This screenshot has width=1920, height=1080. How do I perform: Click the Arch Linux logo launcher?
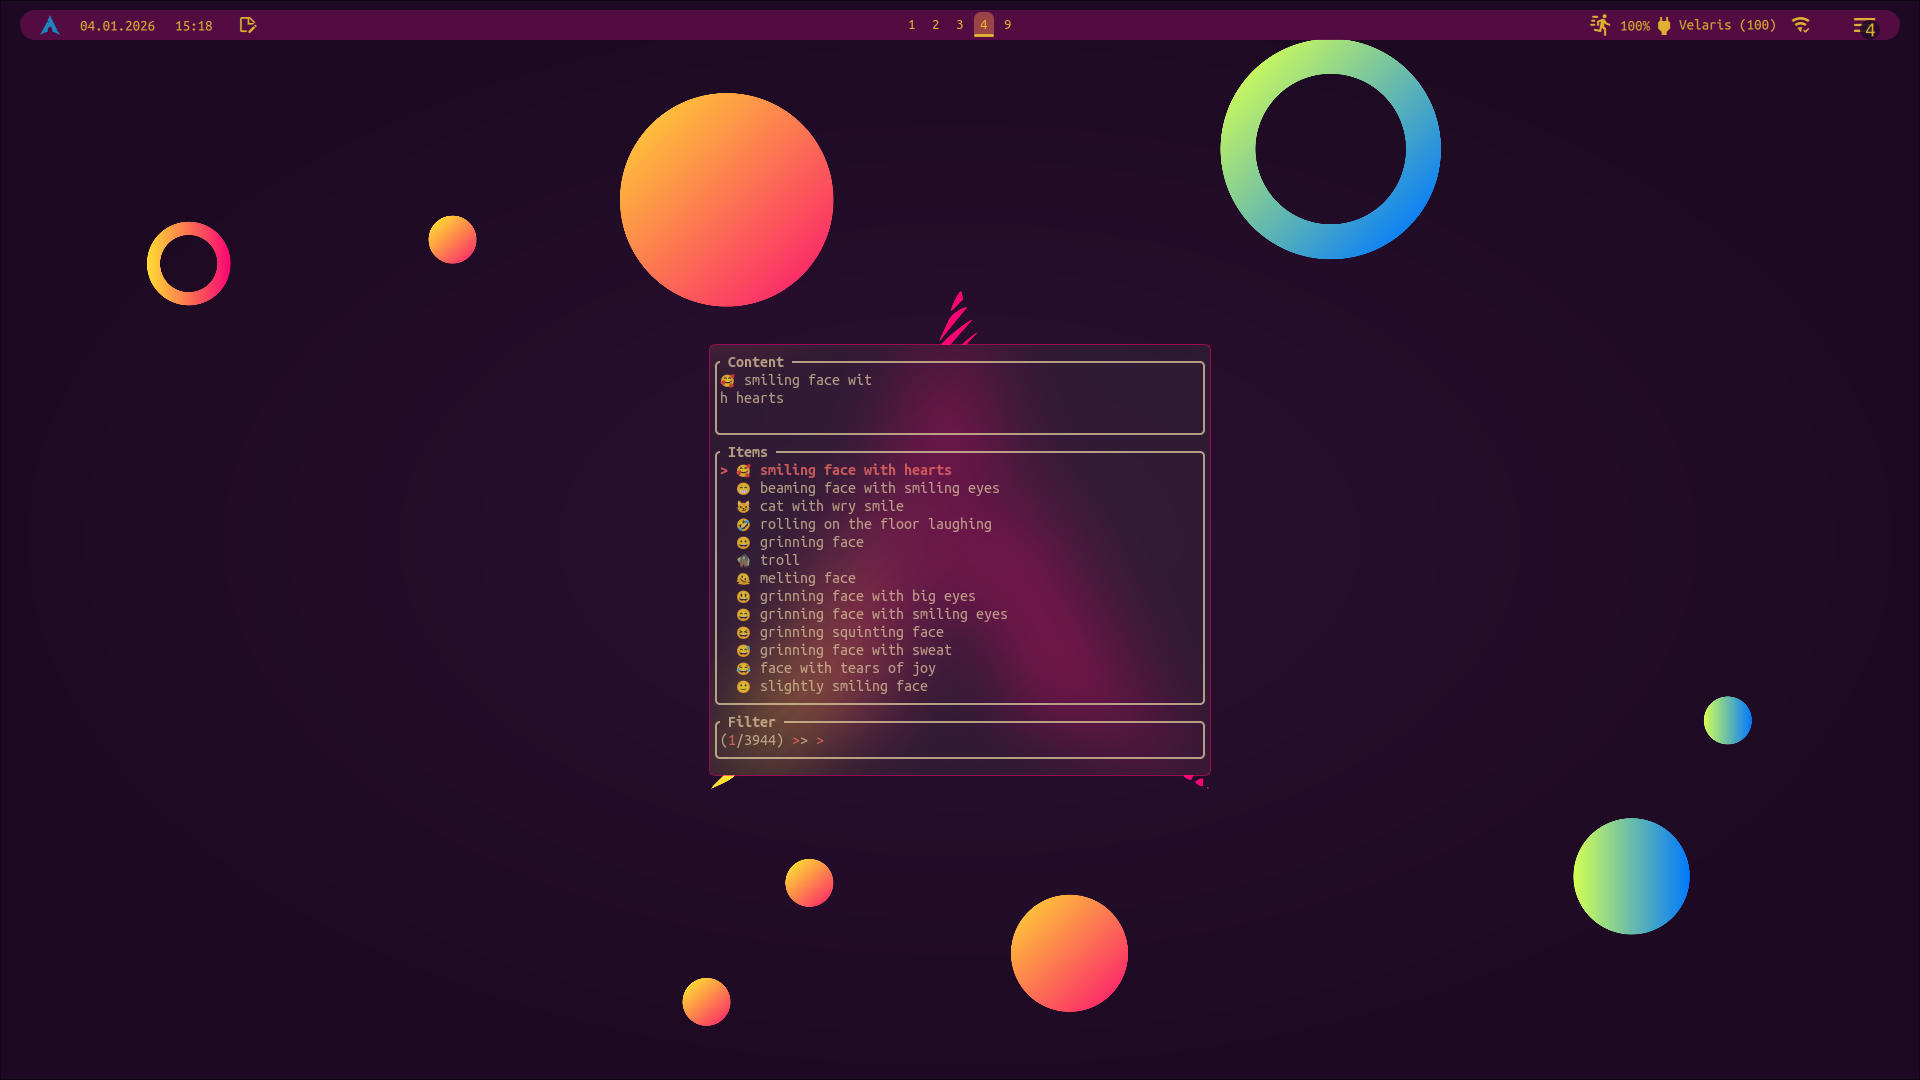50,25
